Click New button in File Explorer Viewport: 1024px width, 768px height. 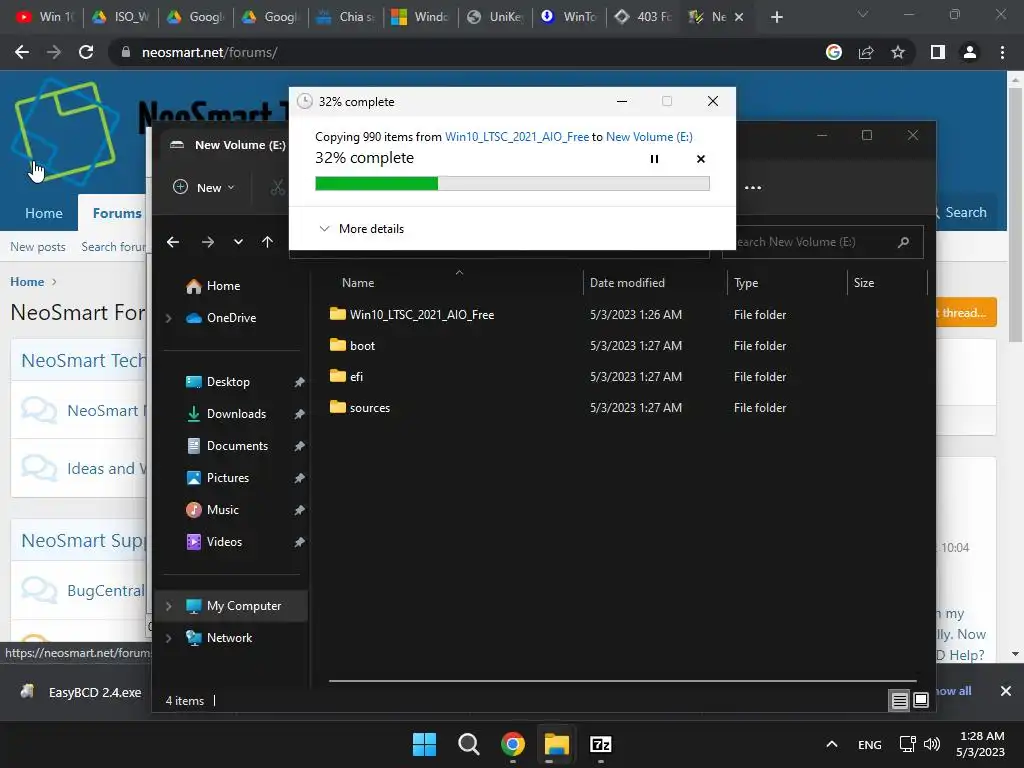[x=203, y=187]
